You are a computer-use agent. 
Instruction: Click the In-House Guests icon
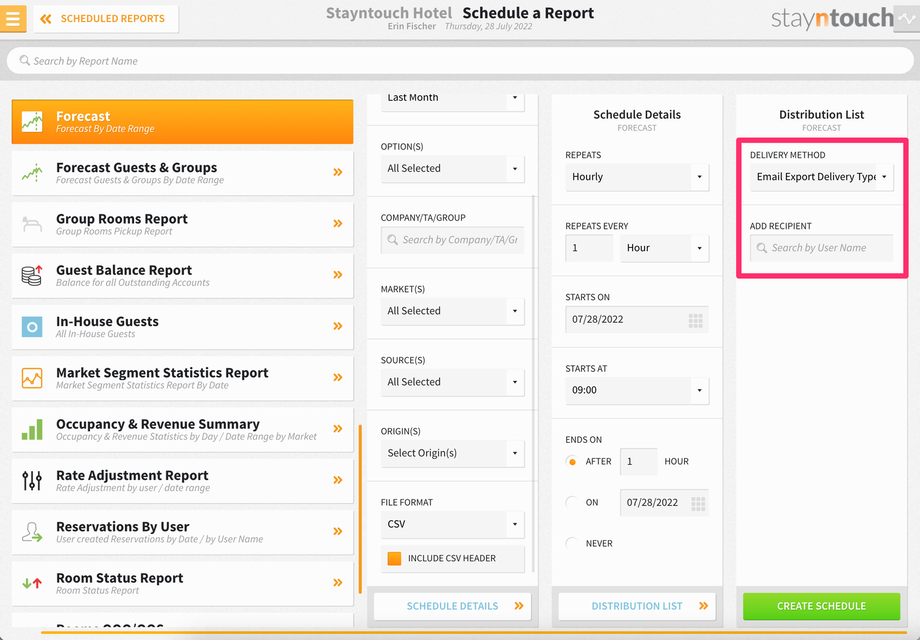click(32, 327)
